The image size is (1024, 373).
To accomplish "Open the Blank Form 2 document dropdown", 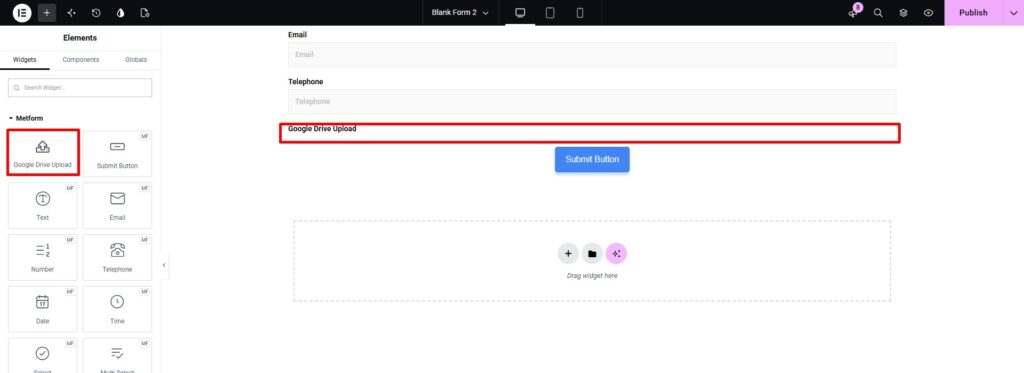I will tap(460, 12).
